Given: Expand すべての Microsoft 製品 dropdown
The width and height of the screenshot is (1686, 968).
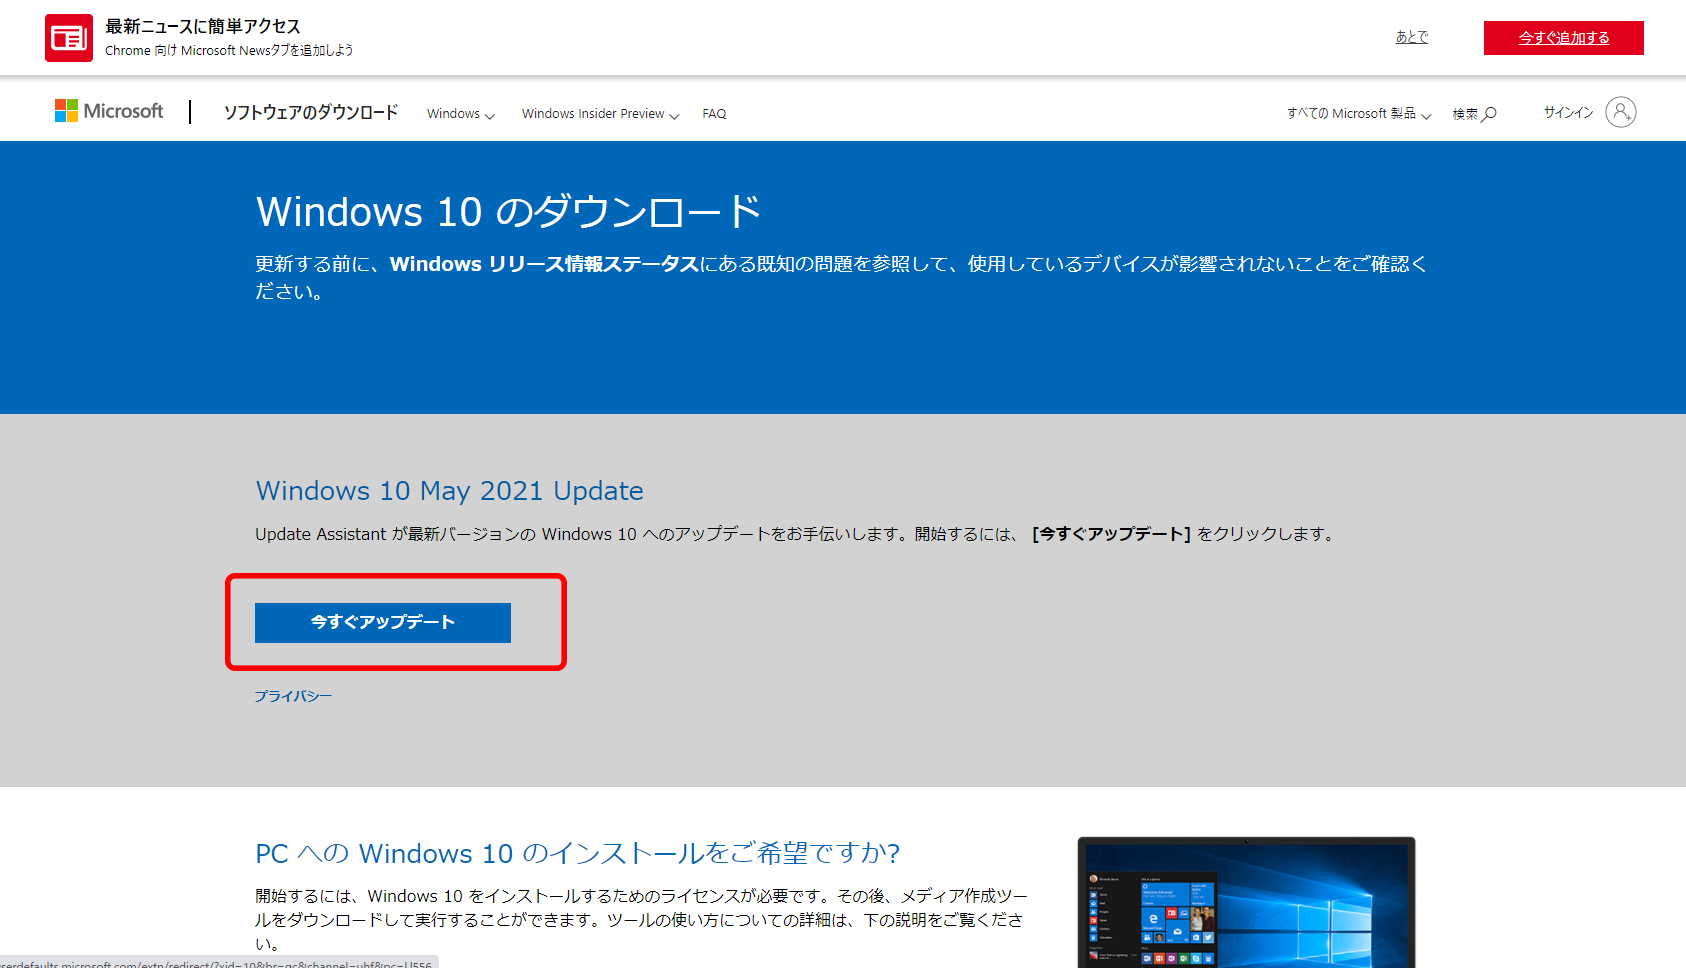Looking at the screenshot, I should coord(1359,114).
